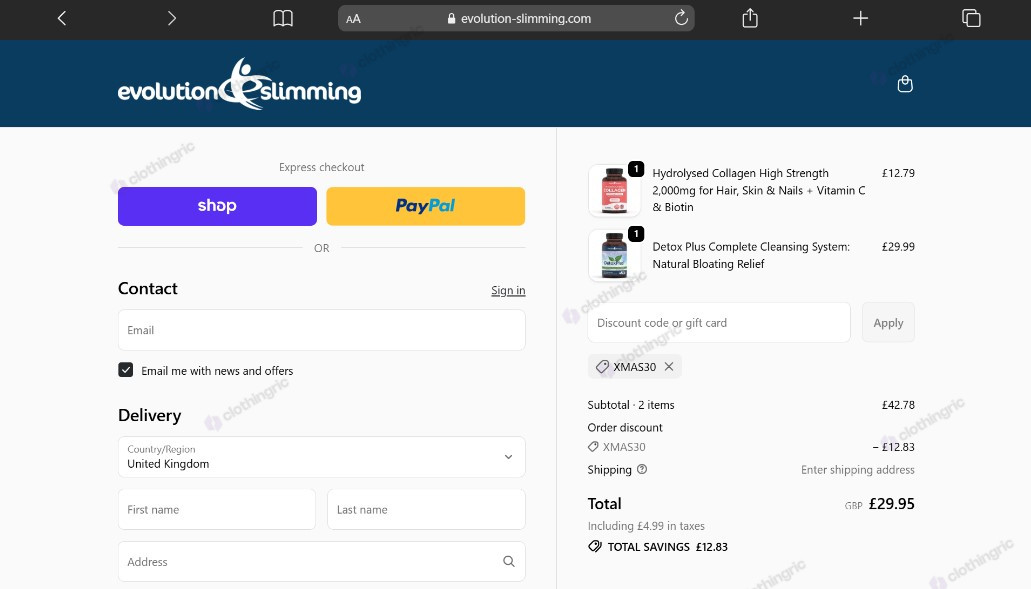The height and width of the screenshot is (589, 1031).
Task: Click the £29.99 Detox Plus price
Action: coord(898,247)
